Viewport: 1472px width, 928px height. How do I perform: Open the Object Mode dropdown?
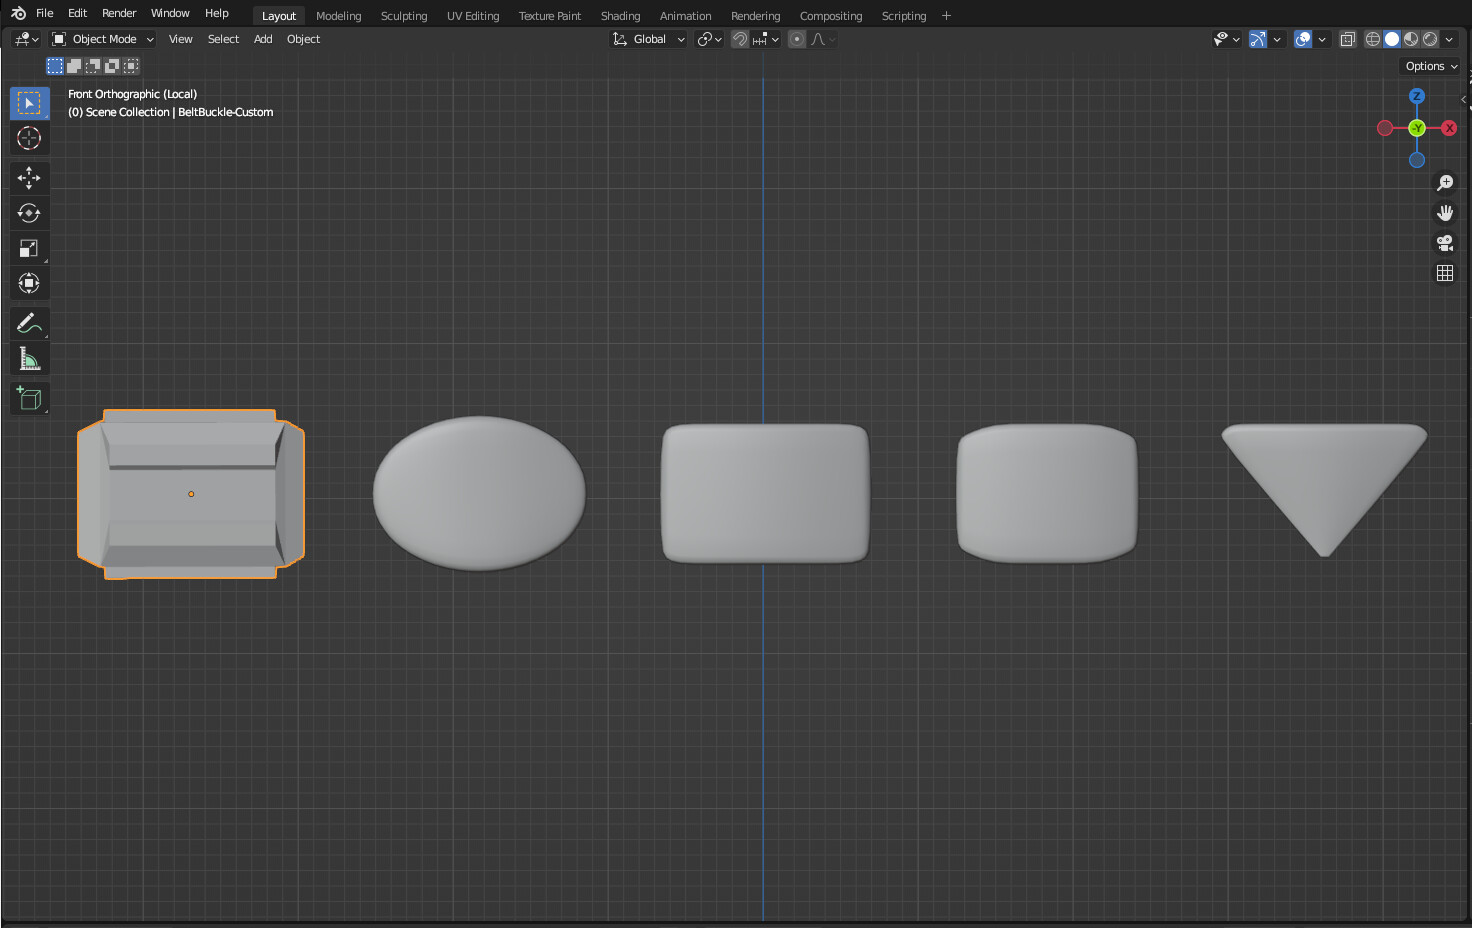point(104,39)
